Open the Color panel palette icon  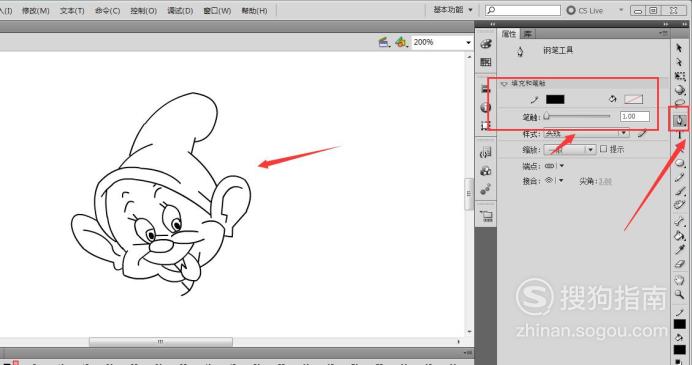point(485,43)
